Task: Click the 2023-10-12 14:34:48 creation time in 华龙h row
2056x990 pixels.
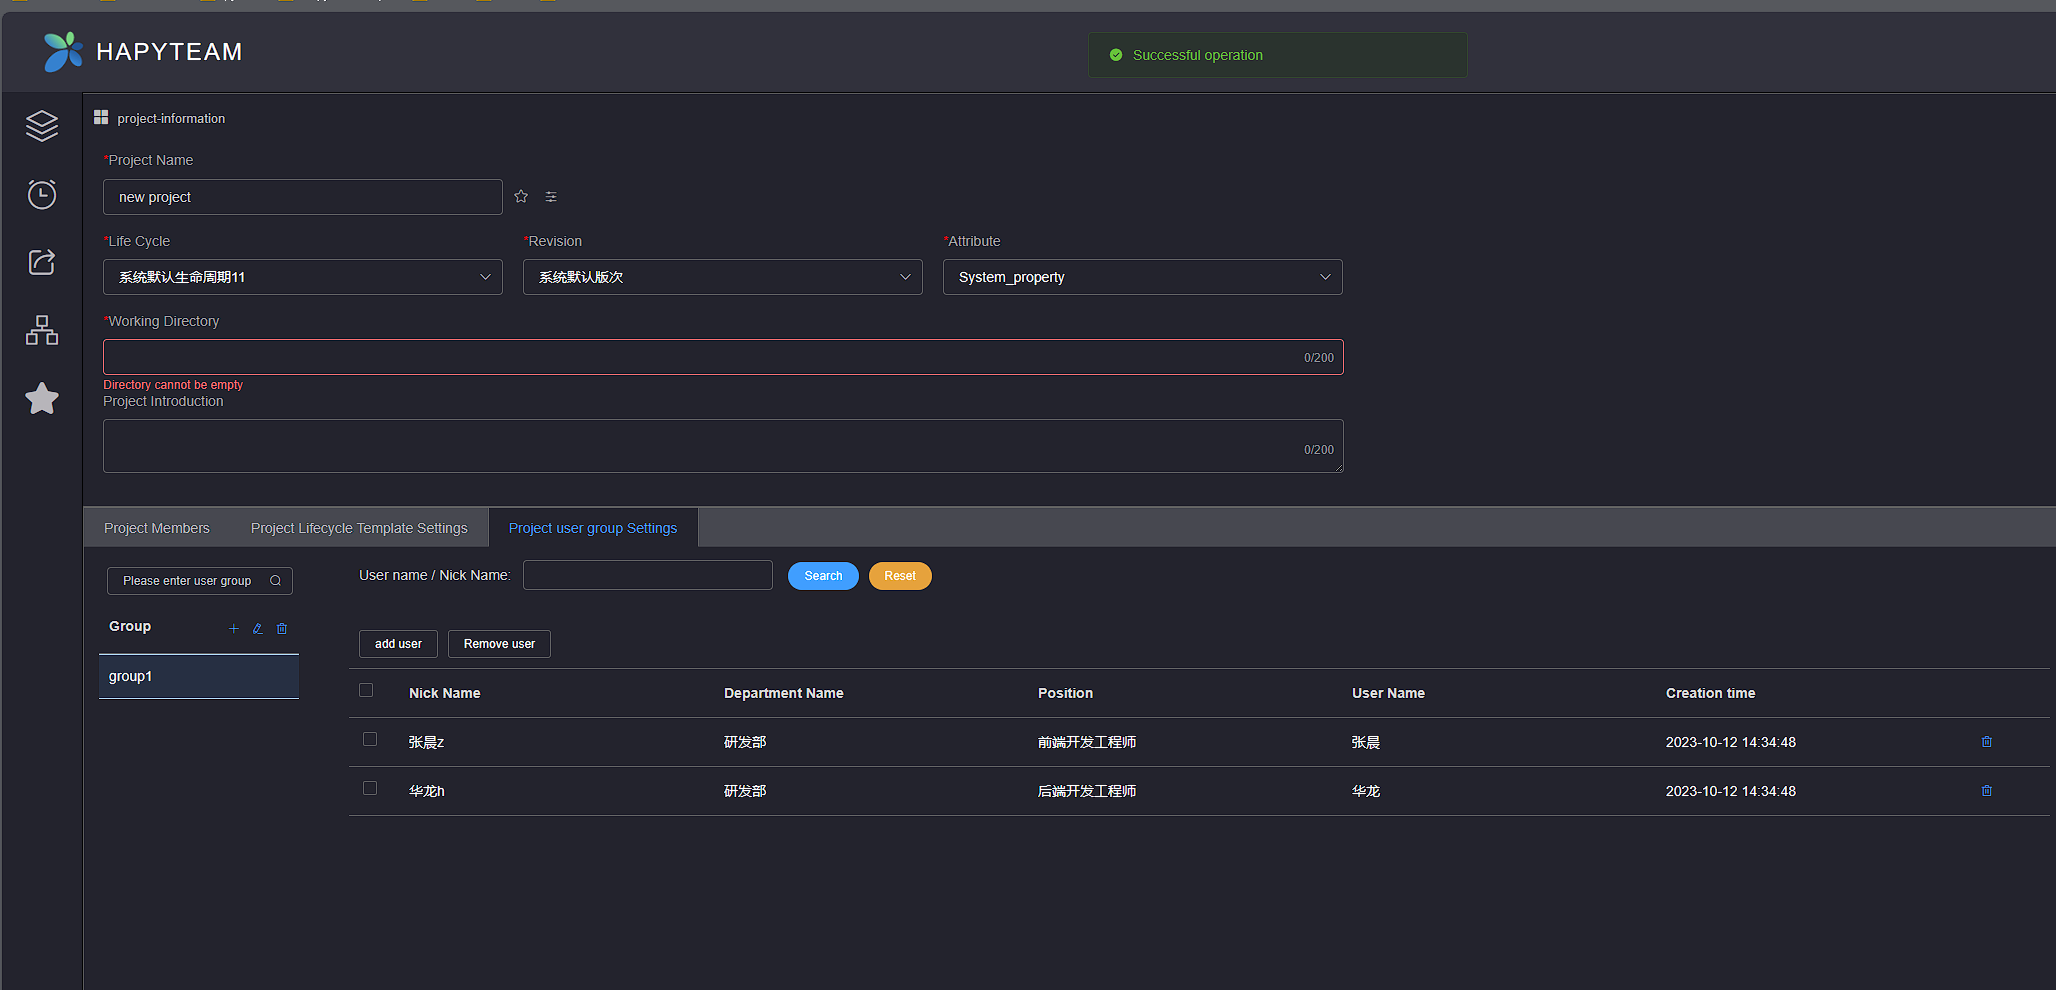Action: 1731,791
